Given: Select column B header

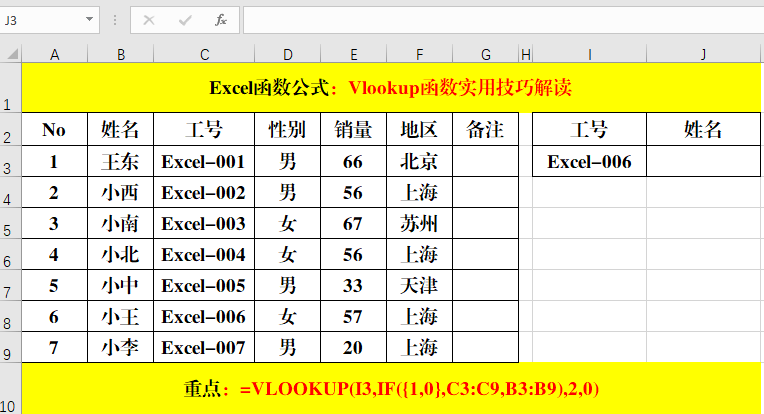Looking at the screenshot, I should (121, 55).
